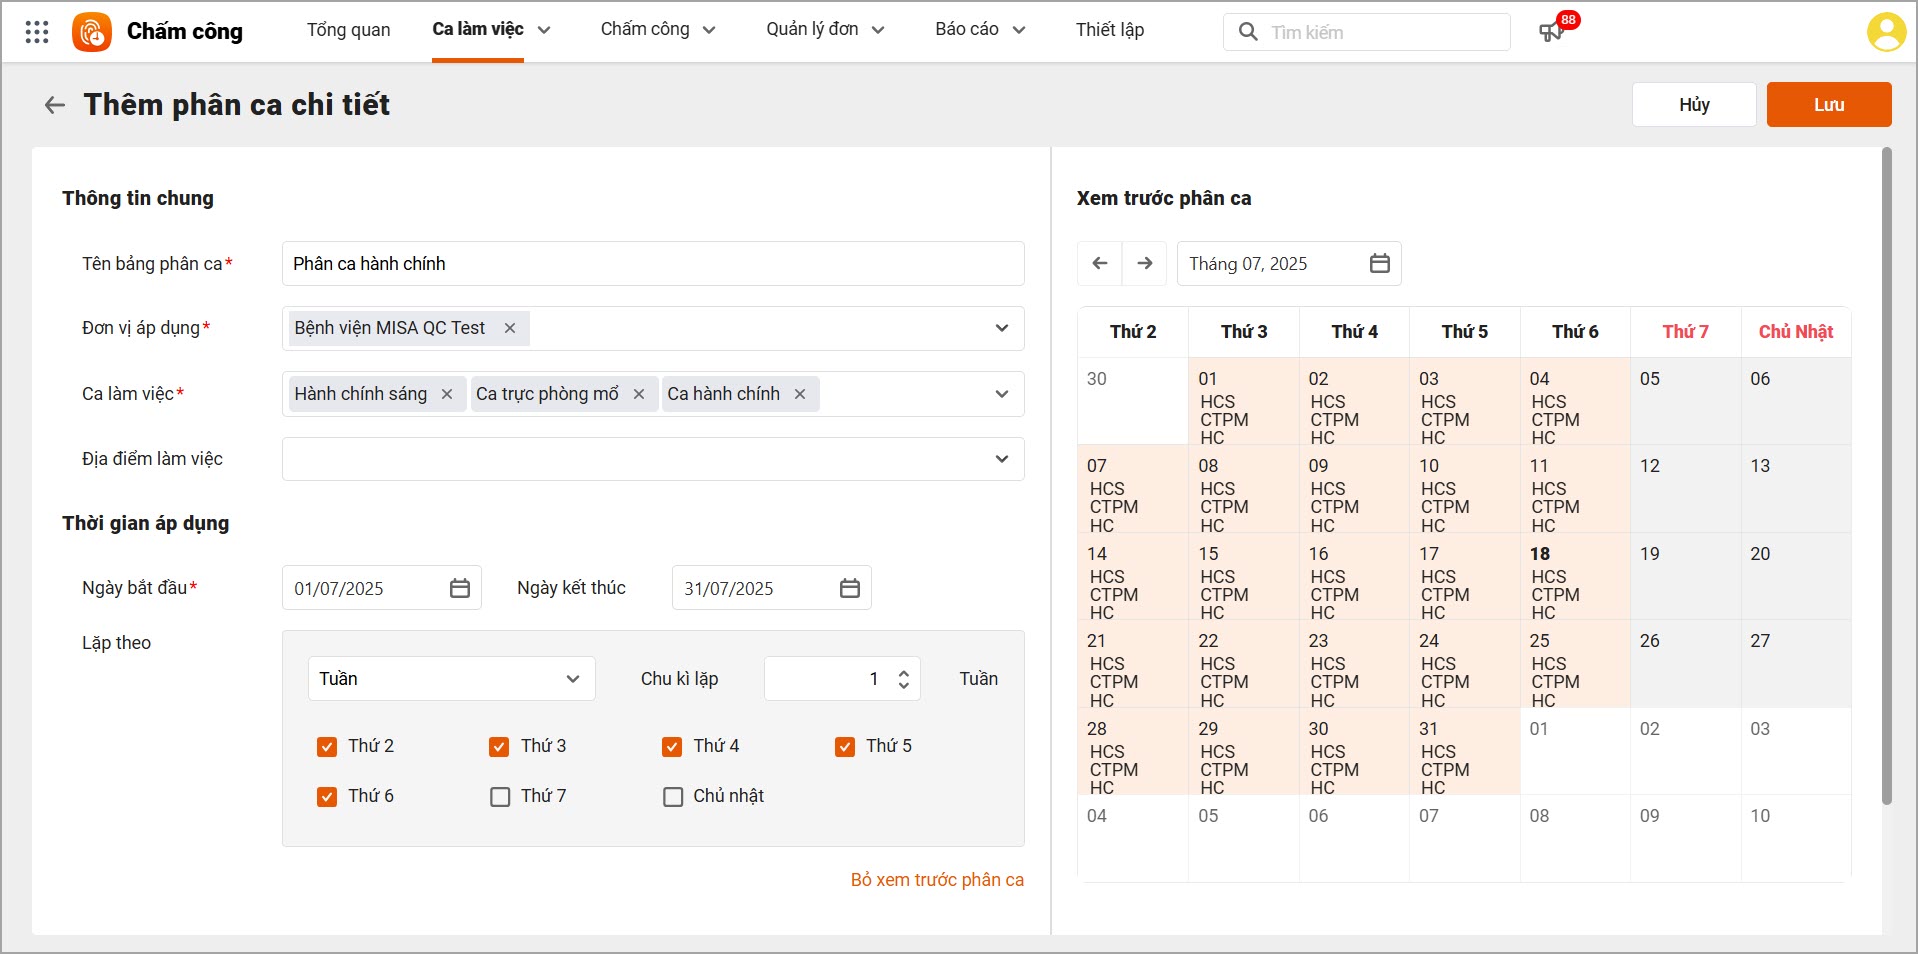The image size is (1918, 954).
Task: Open the user avatar profile
Action: point(1886,32)
